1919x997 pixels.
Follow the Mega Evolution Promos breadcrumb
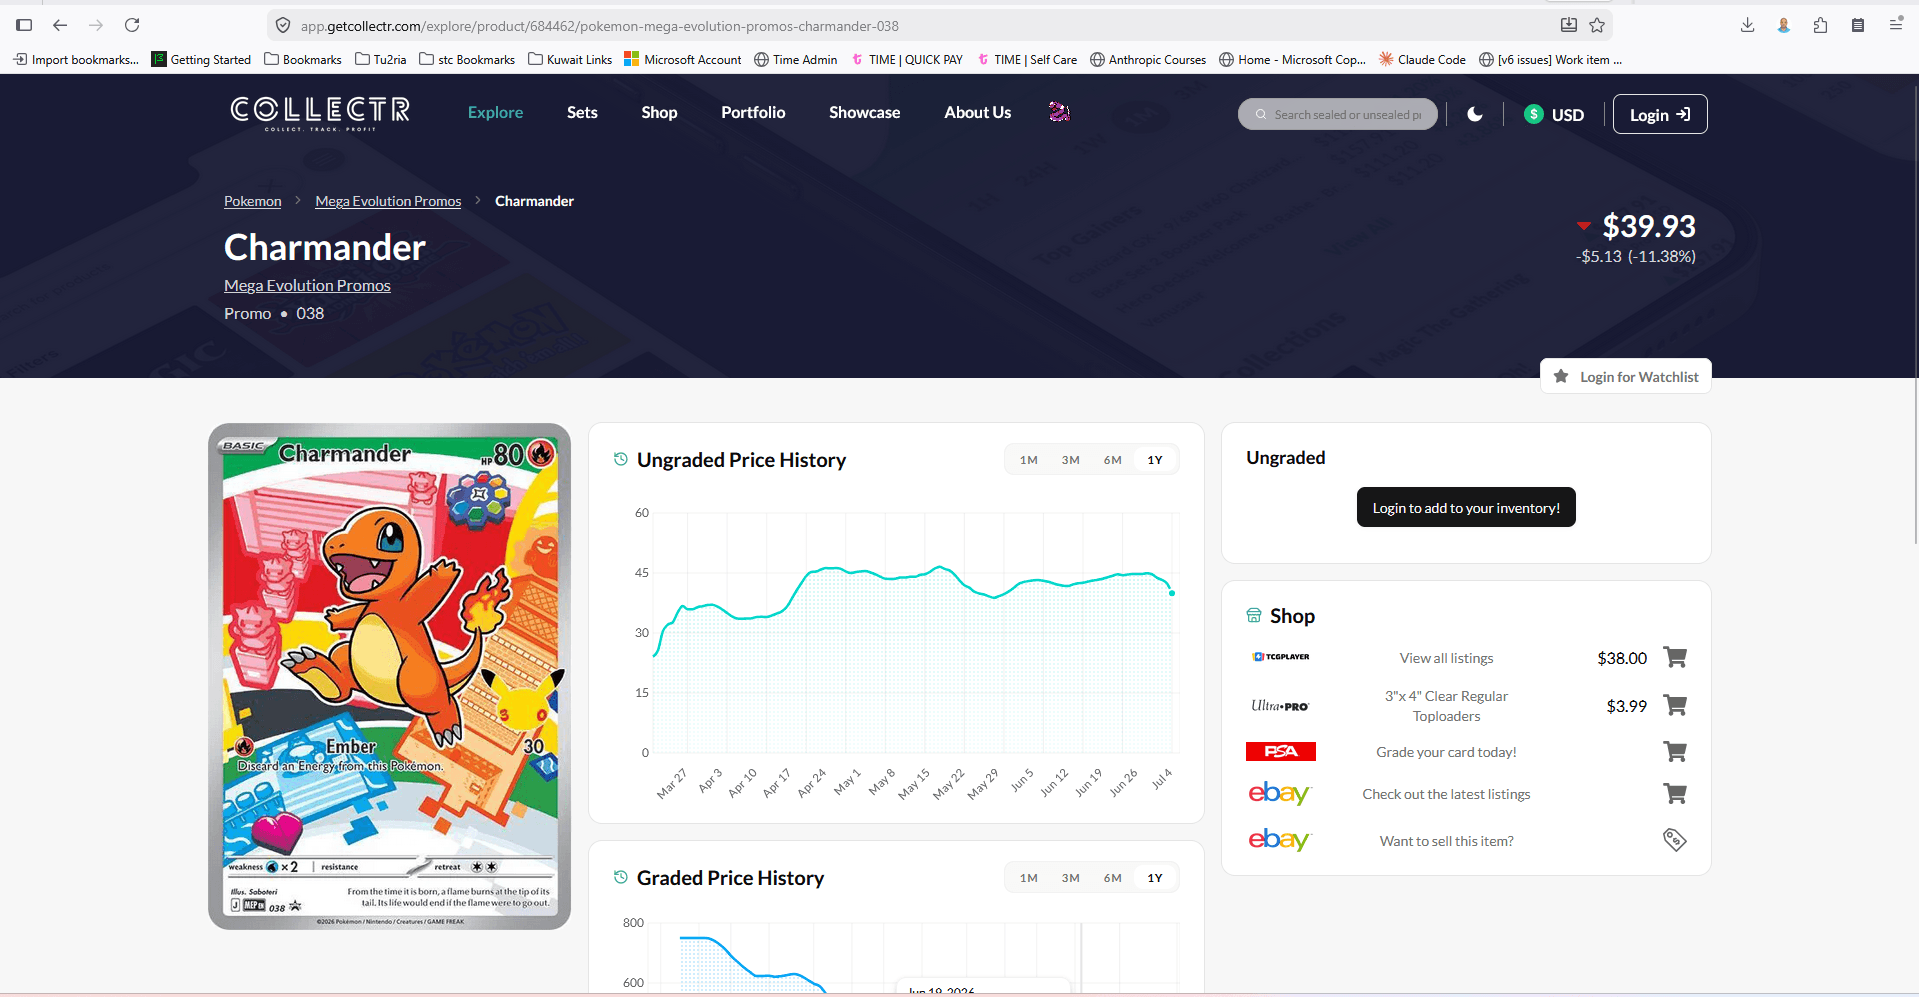pos(388,201)
